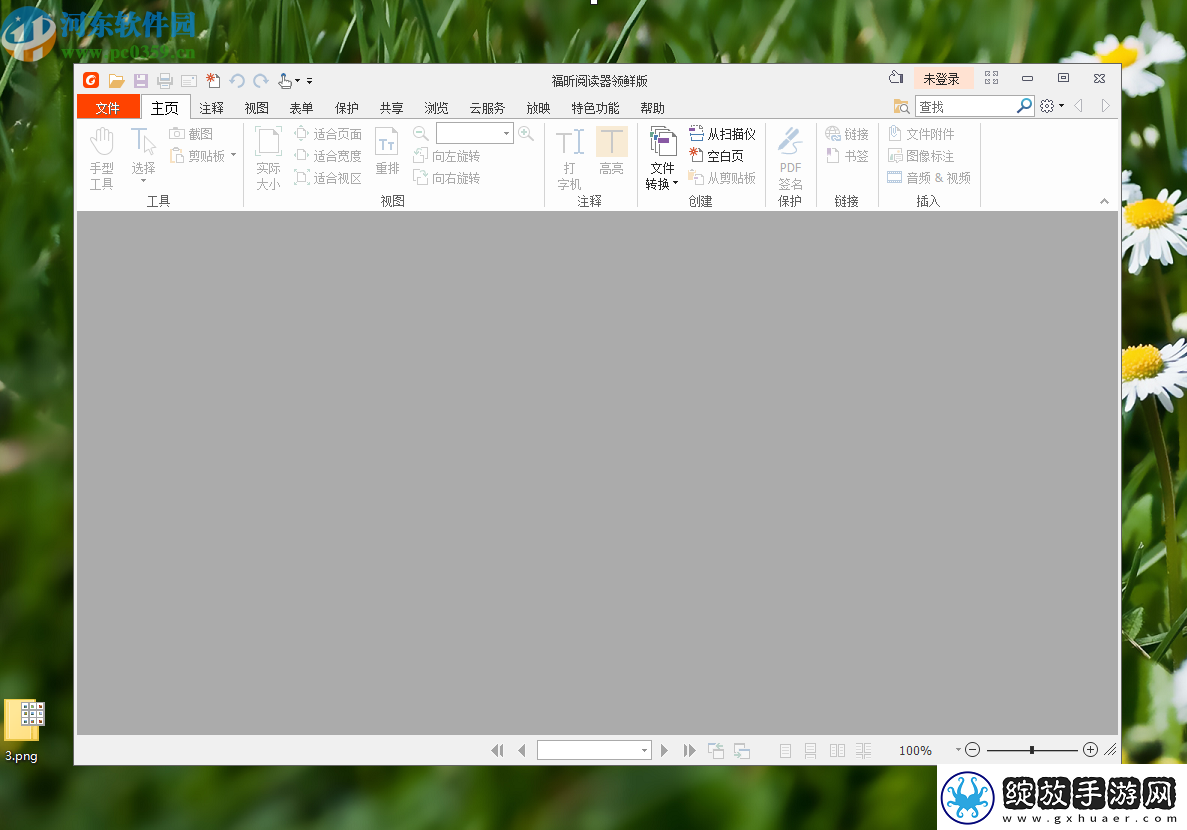This screenshot has width=1187, height=830.
Task: Add a 书签 bookmark
Action: coord(847,156)
